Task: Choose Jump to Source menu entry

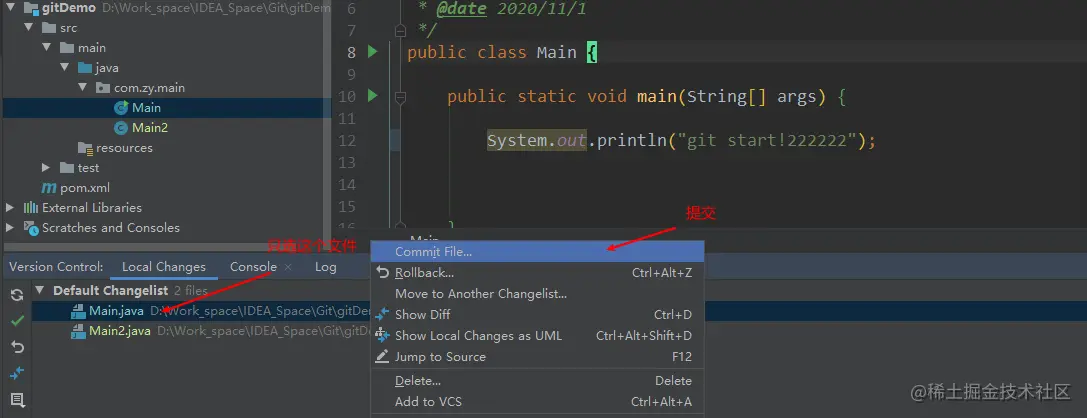Action: [538, 357]
